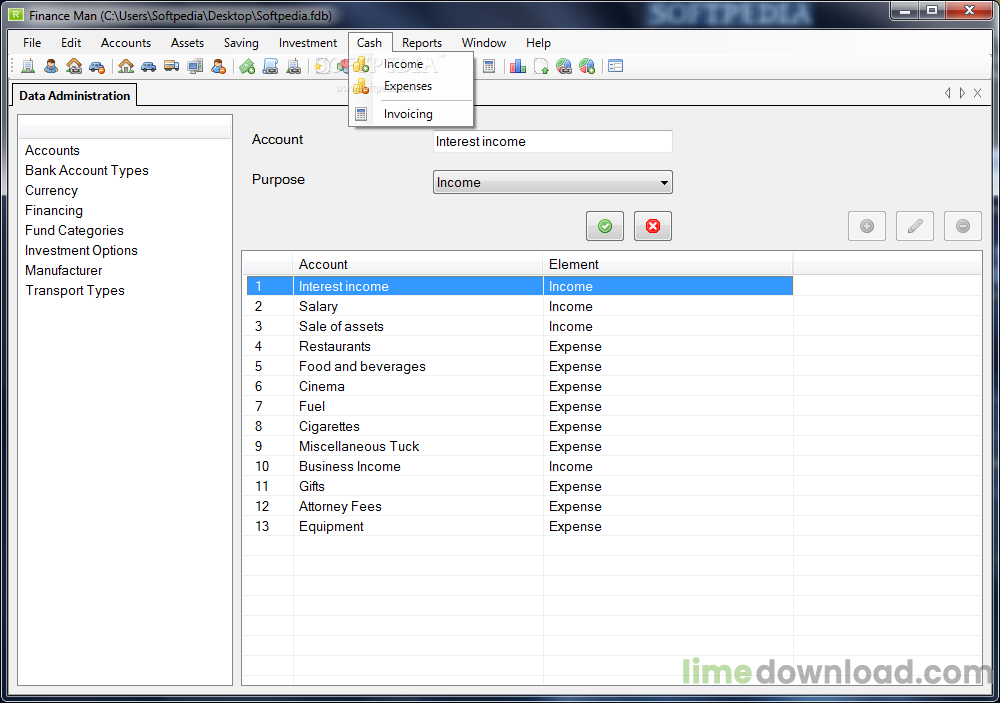Open the Accounts menu

126,43
